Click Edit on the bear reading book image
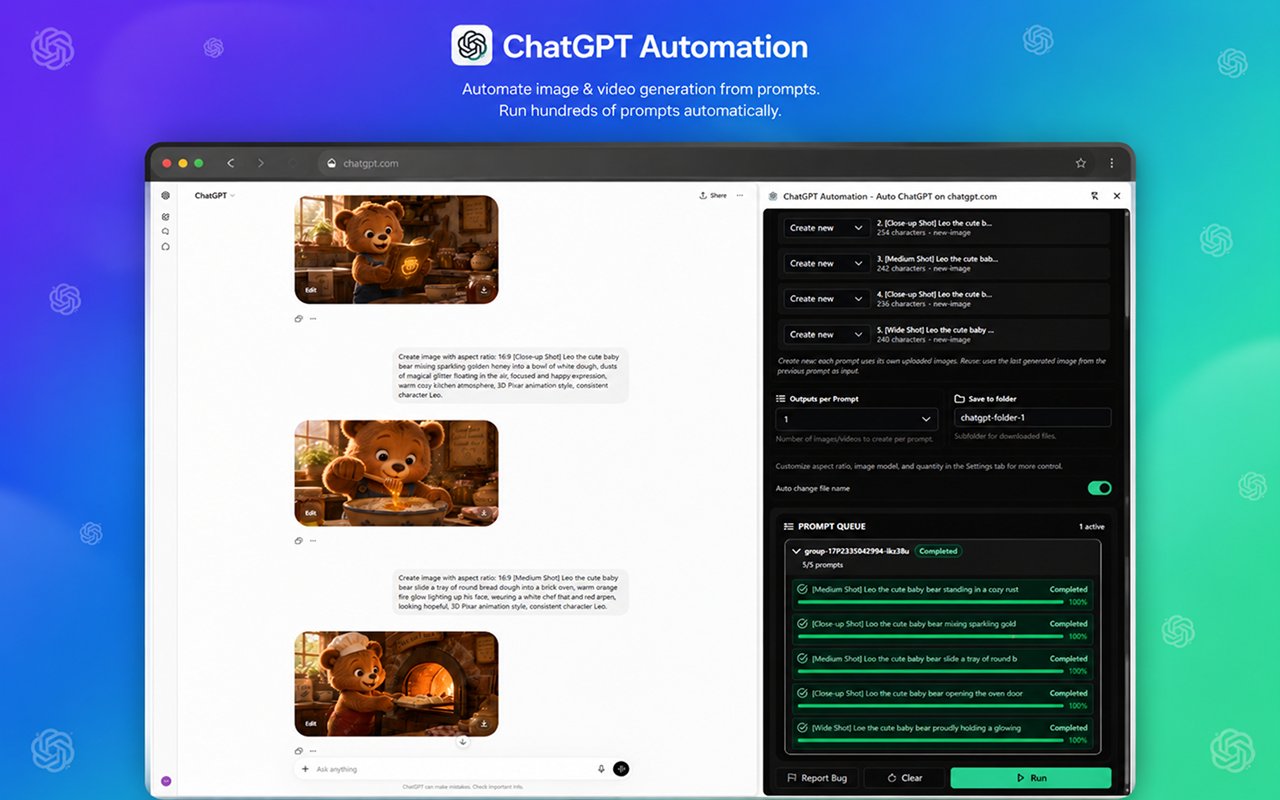The image size is (1280, 800). pos(311,290)
